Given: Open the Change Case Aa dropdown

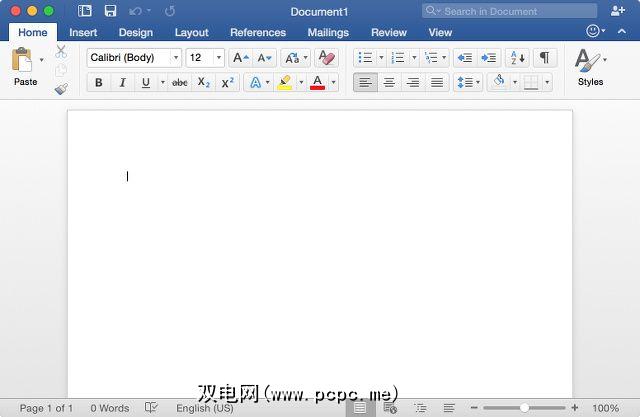Looking at the screenshot, I should click(295, 58).
